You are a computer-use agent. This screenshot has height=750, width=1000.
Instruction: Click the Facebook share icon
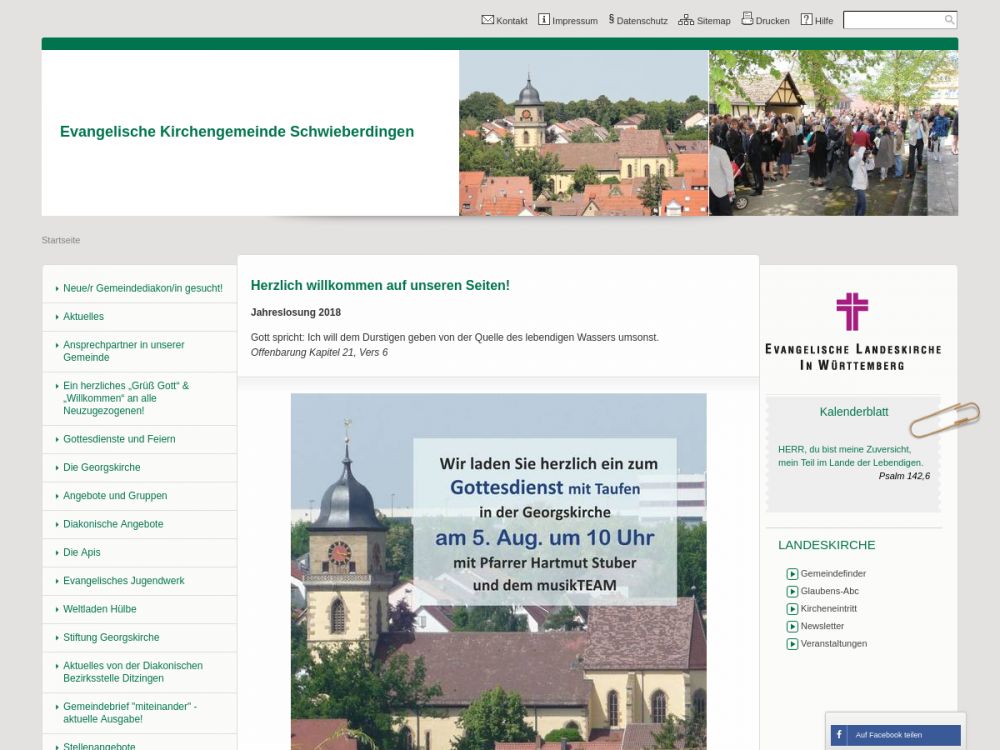coord(838,735)
